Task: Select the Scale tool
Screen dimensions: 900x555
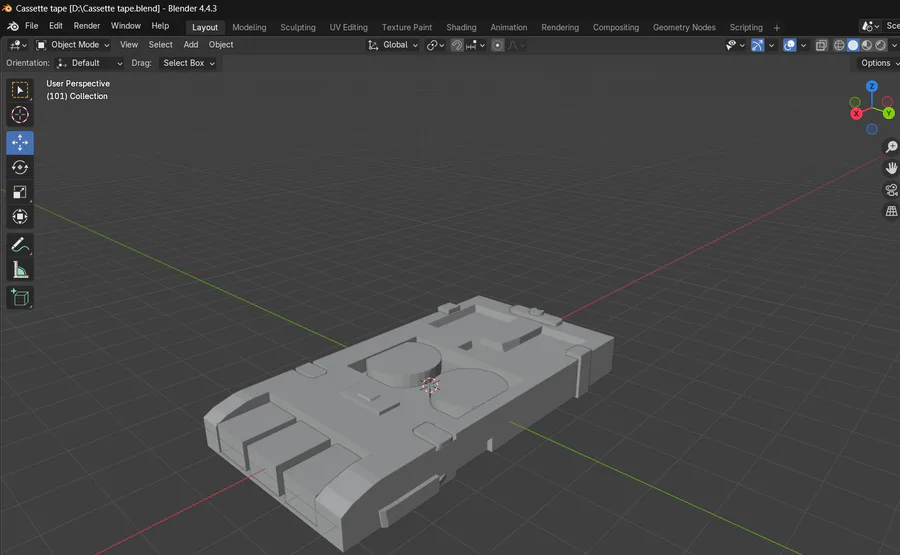Action: tap(20, 192)
